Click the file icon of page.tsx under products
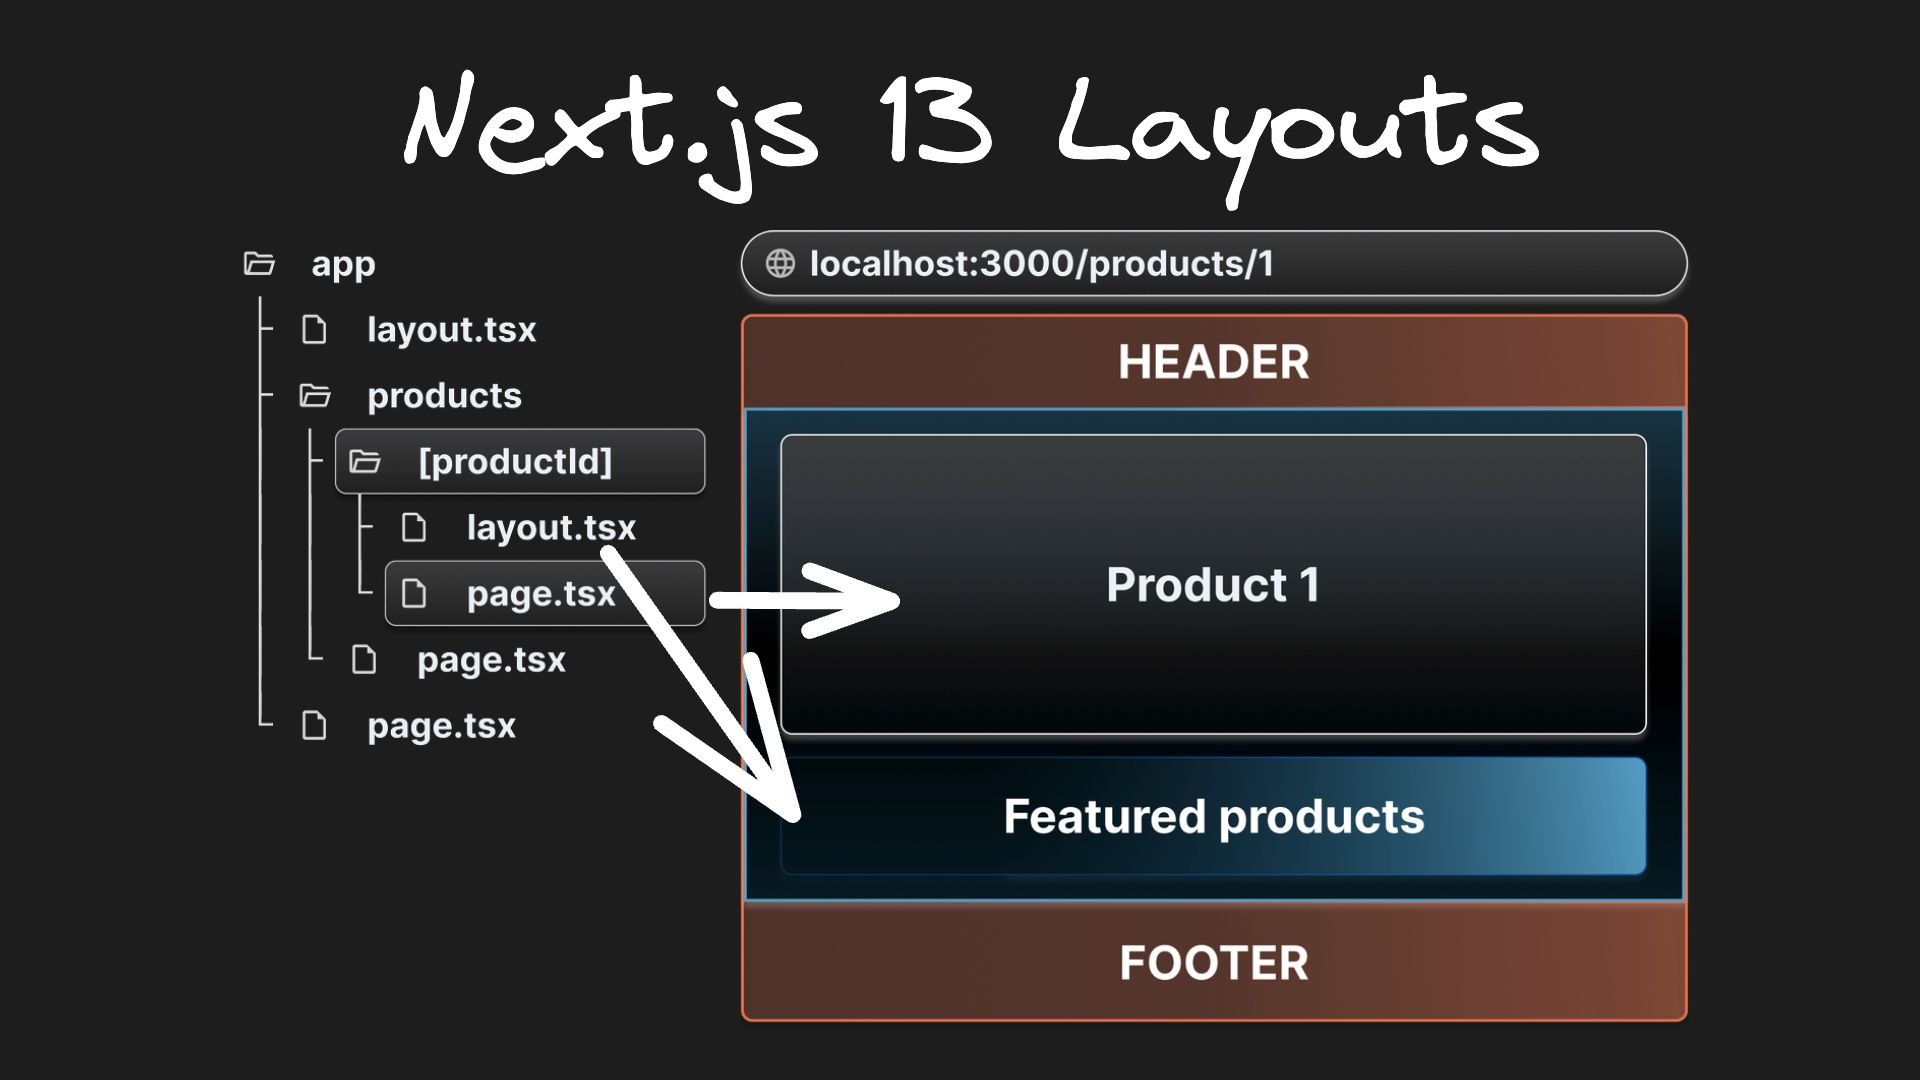1920x1080 pixels. point(364,659)
